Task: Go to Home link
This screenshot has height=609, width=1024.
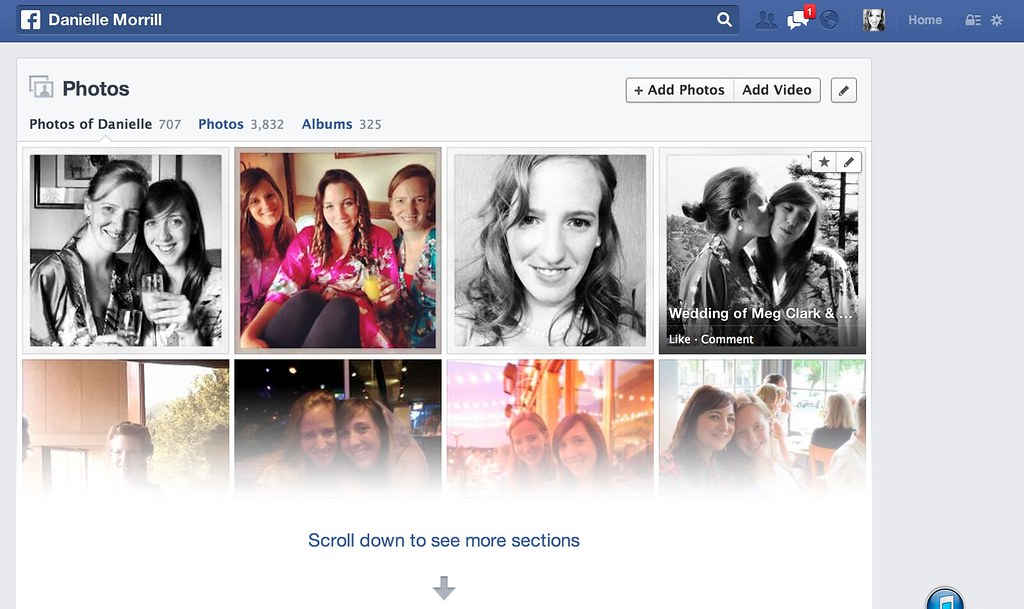Action: [x=925, y=20]
